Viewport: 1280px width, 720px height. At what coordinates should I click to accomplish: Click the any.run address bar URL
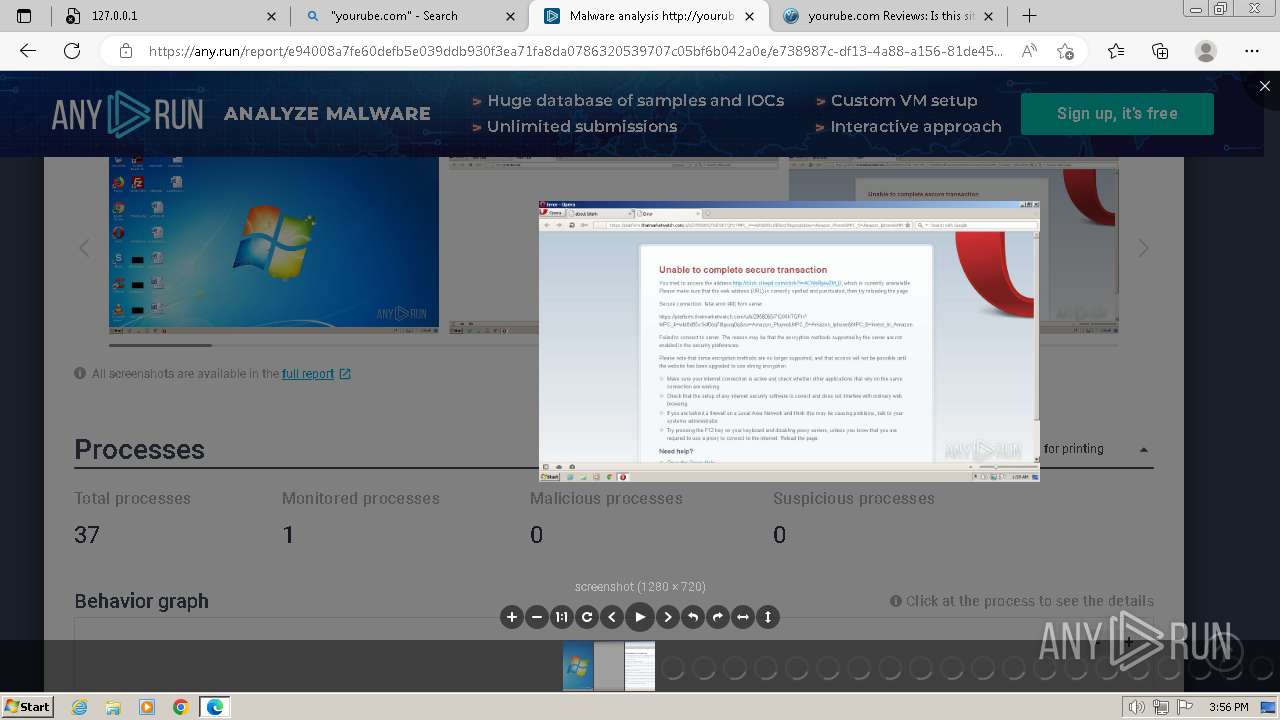(x=576, y=51)
